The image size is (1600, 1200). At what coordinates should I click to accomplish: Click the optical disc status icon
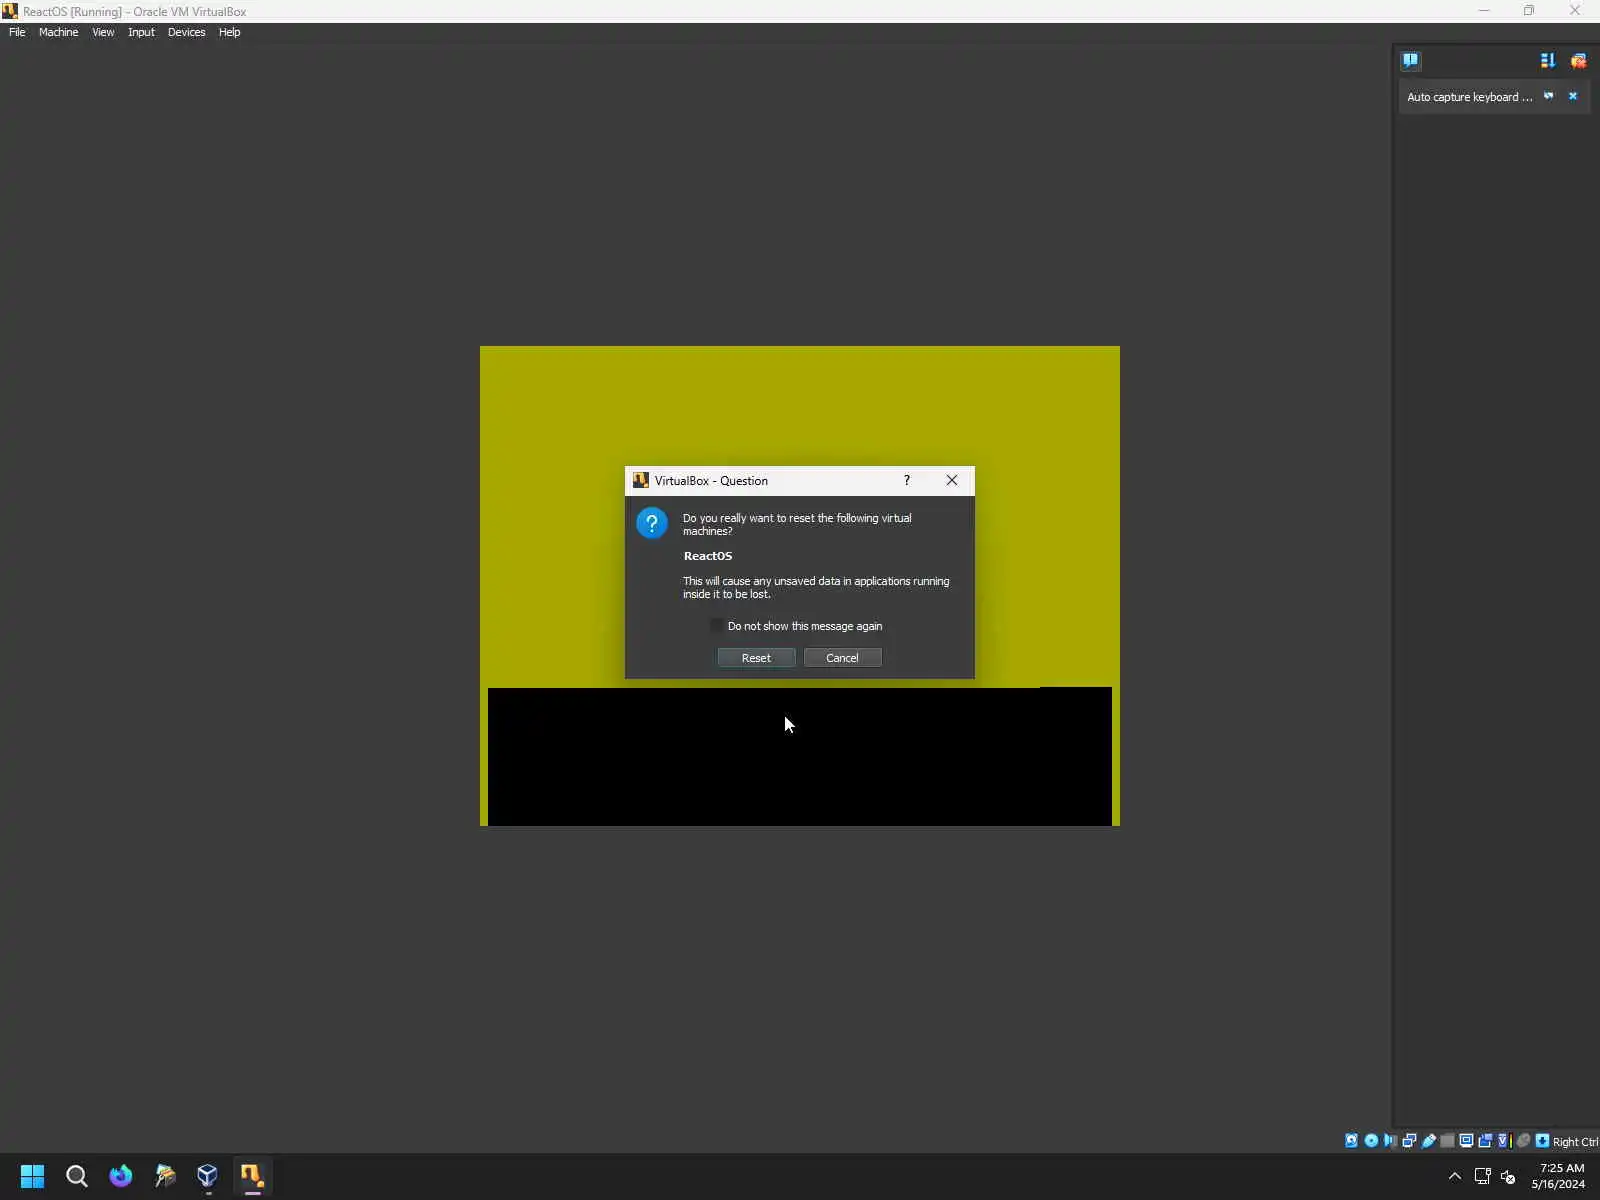pyautogui.click(x=1371, y=1141)
